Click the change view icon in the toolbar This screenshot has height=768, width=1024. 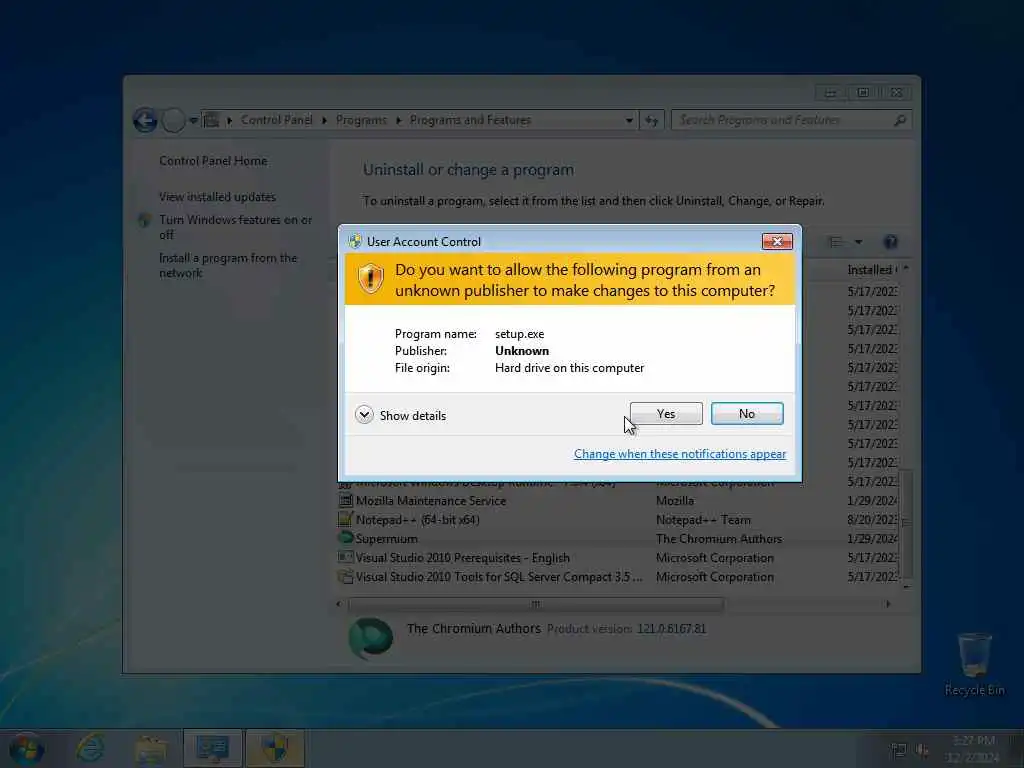click(x=836, y=242)
